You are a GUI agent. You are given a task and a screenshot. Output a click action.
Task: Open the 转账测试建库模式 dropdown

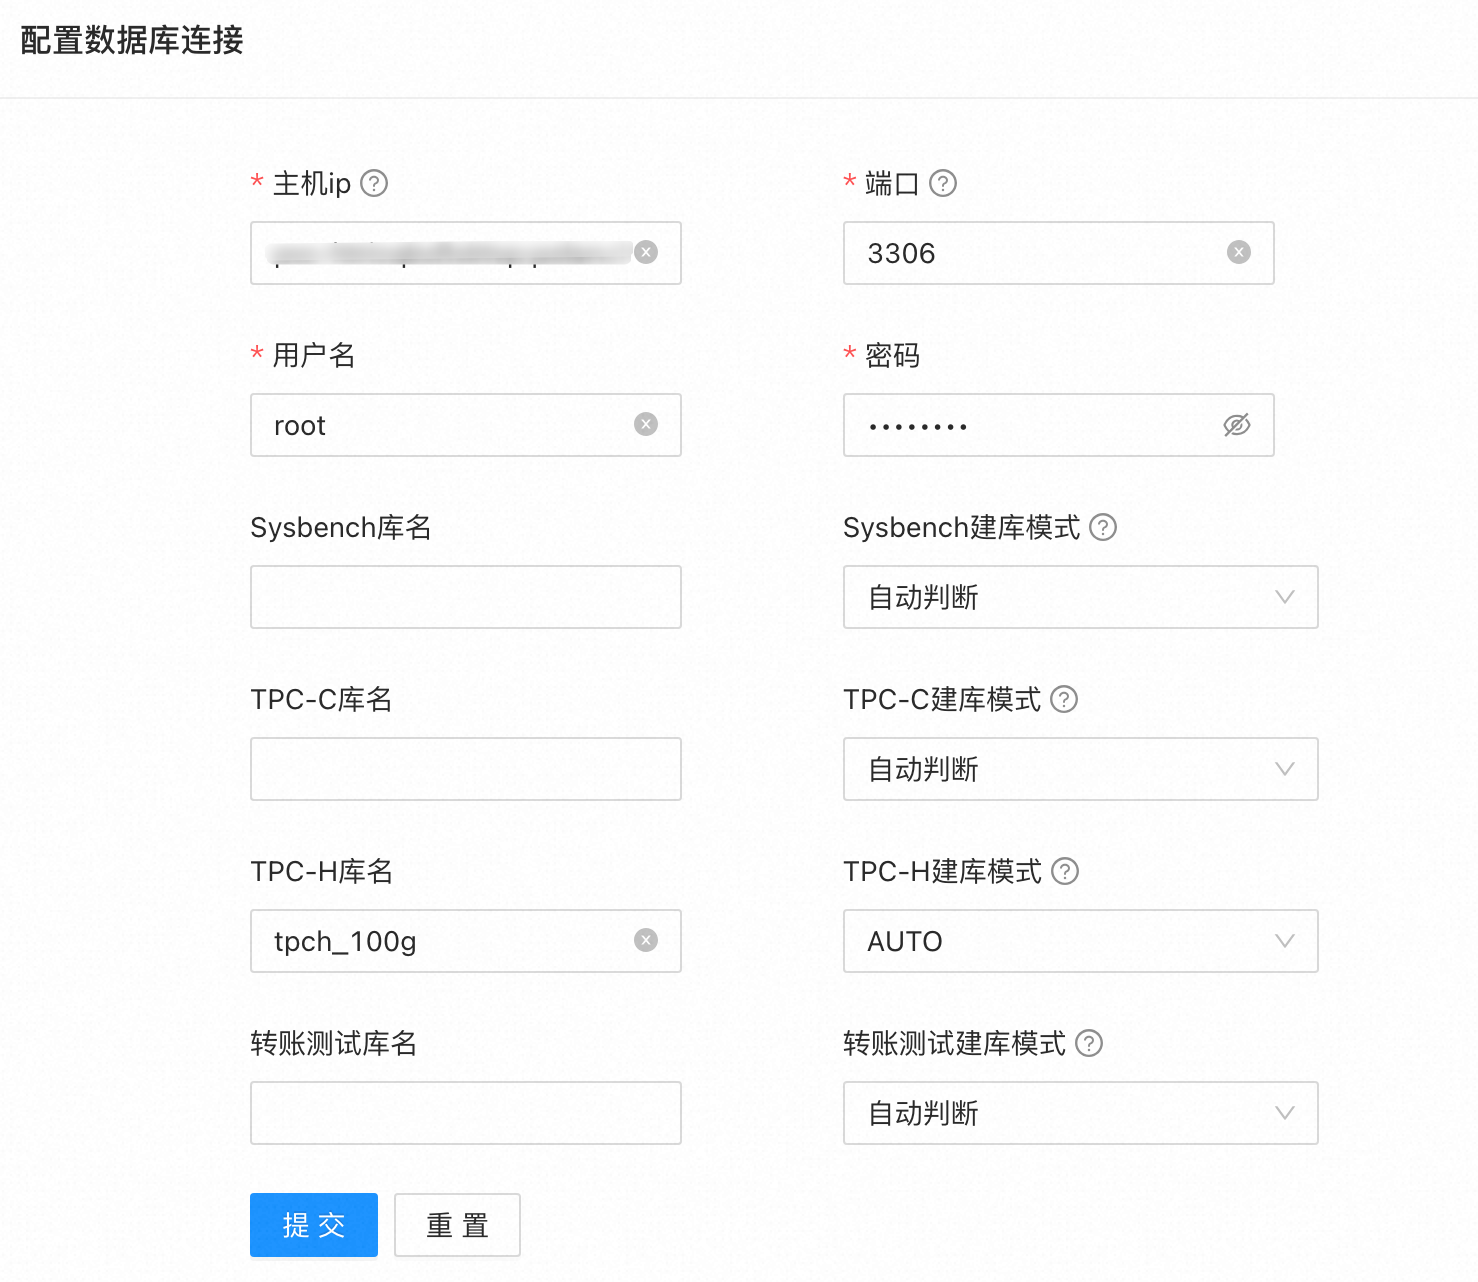coord(1080,1113)
